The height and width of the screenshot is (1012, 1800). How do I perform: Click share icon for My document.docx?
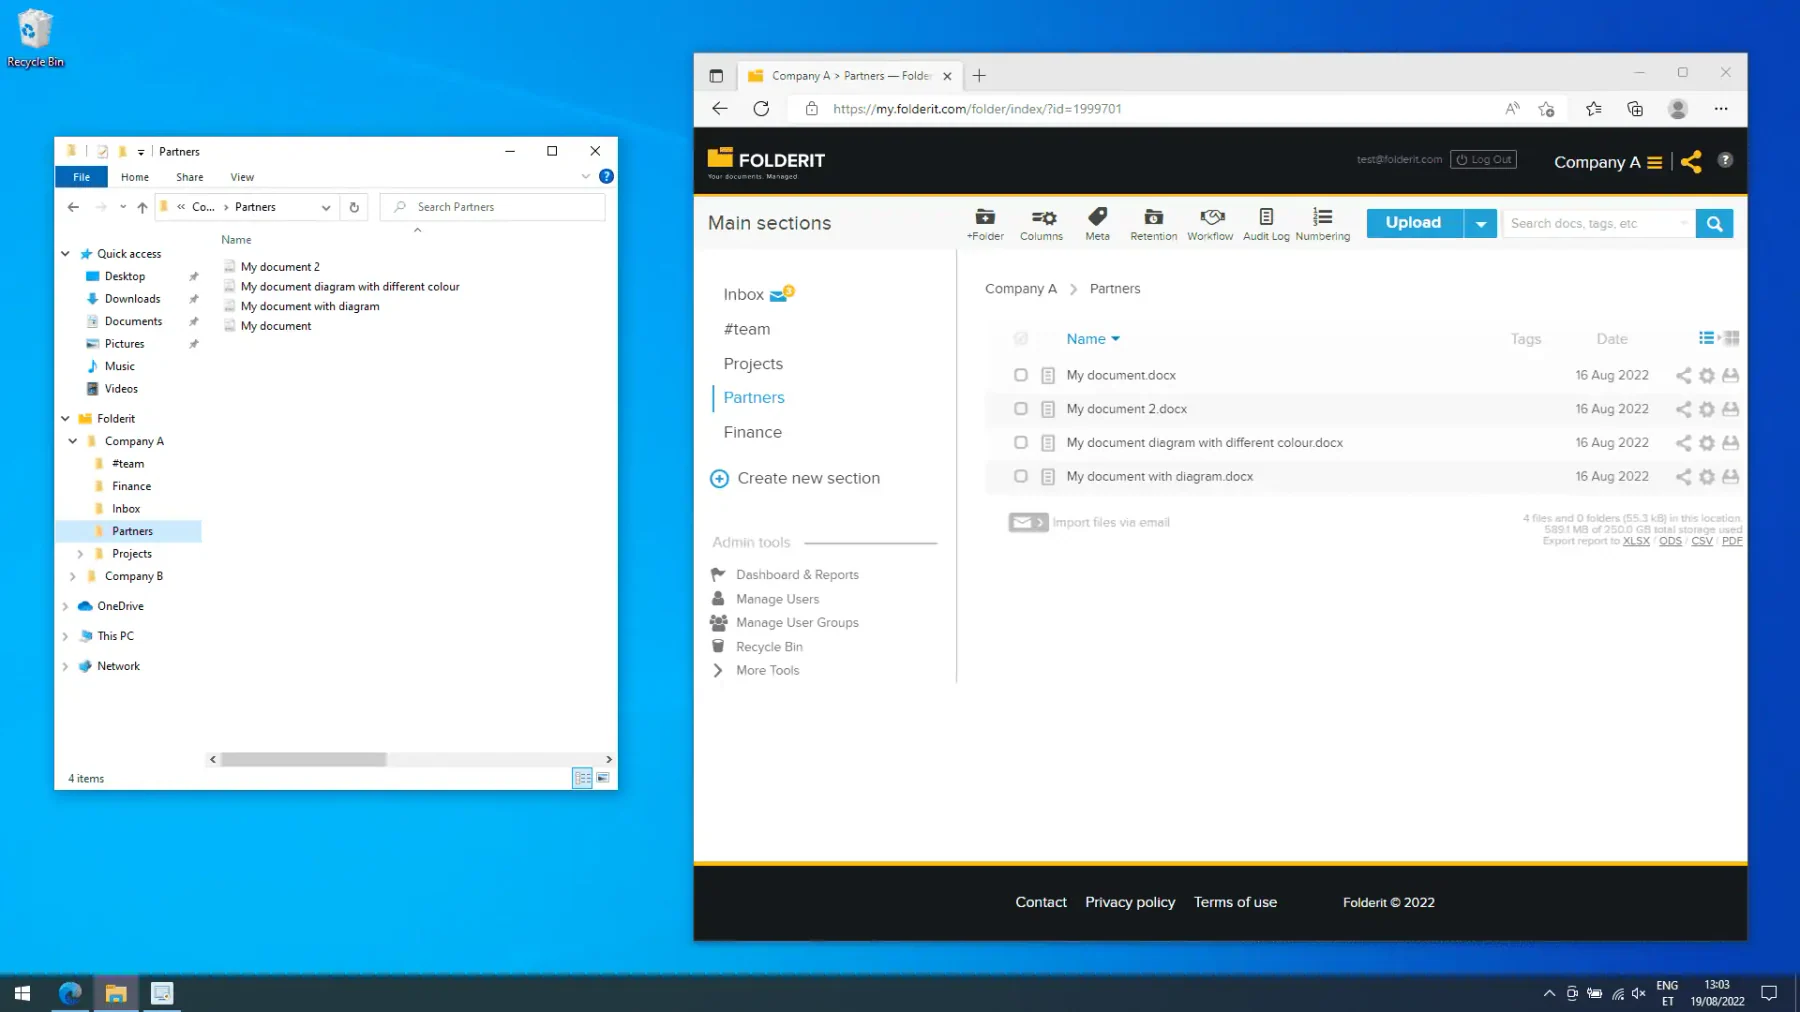coord(1683,376)
